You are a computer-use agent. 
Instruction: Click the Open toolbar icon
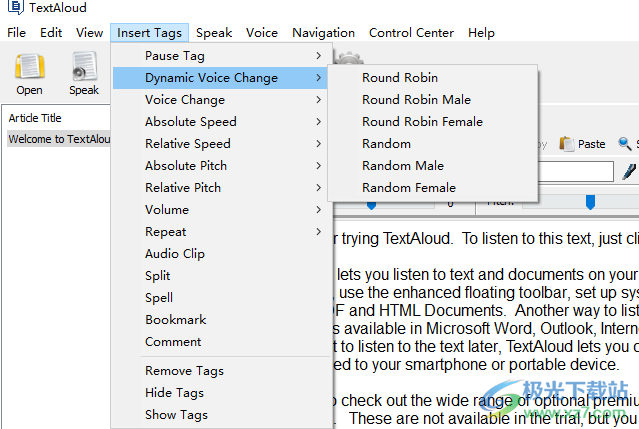click(29, 73)
